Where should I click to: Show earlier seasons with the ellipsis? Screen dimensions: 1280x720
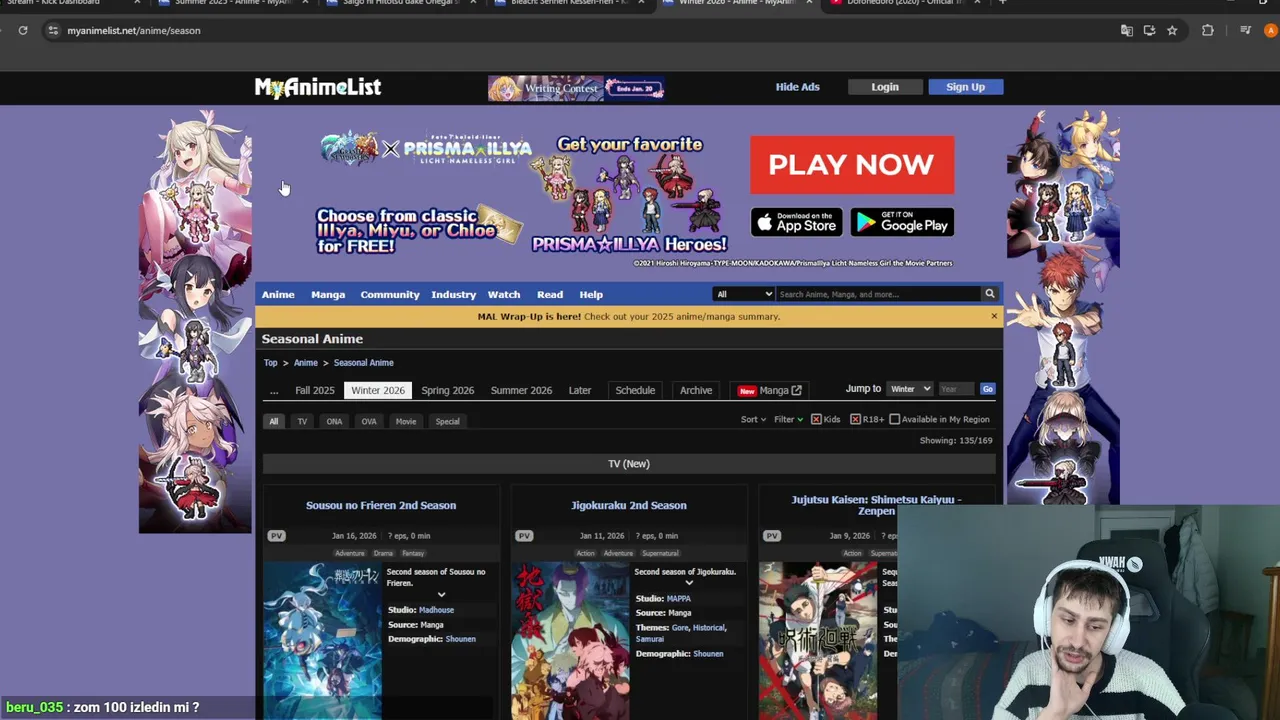coord(274,390)
